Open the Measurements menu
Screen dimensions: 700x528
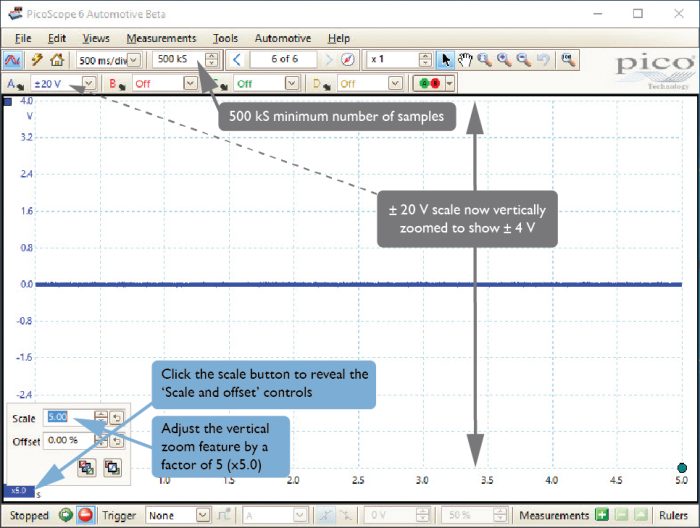point(161,38)
